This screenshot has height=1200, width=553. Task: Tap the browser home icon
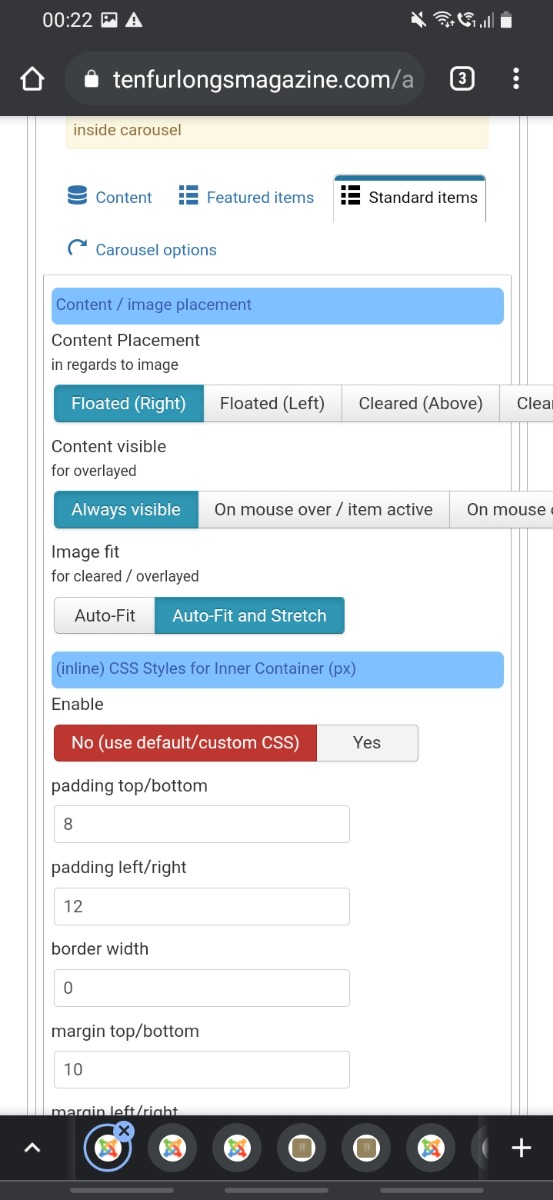[32, 79]
